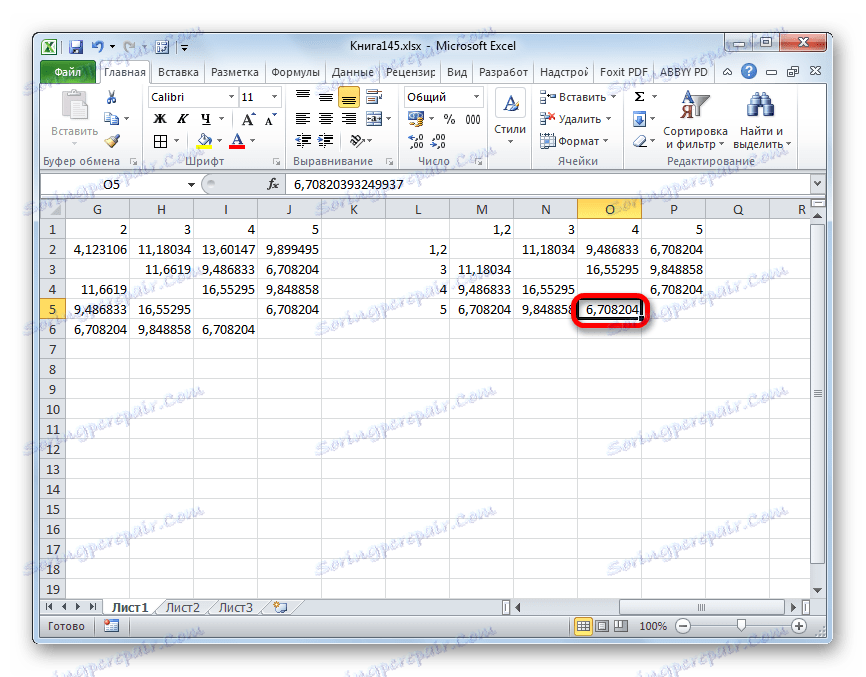The height and width of the screenshot is (677, 866).
Task: Switch to the Вид ribbon tab
Action: (x=457, y=72)
